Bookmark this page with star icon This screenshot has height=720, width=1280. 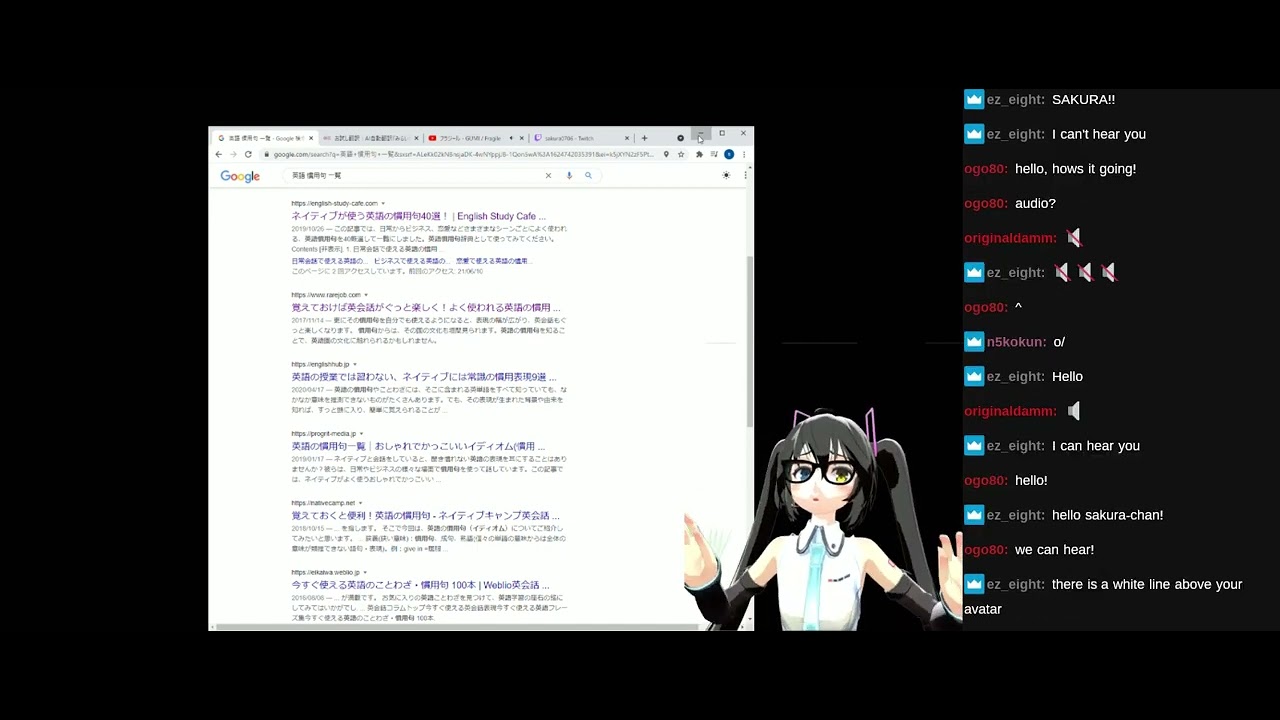tap(681, 154)
